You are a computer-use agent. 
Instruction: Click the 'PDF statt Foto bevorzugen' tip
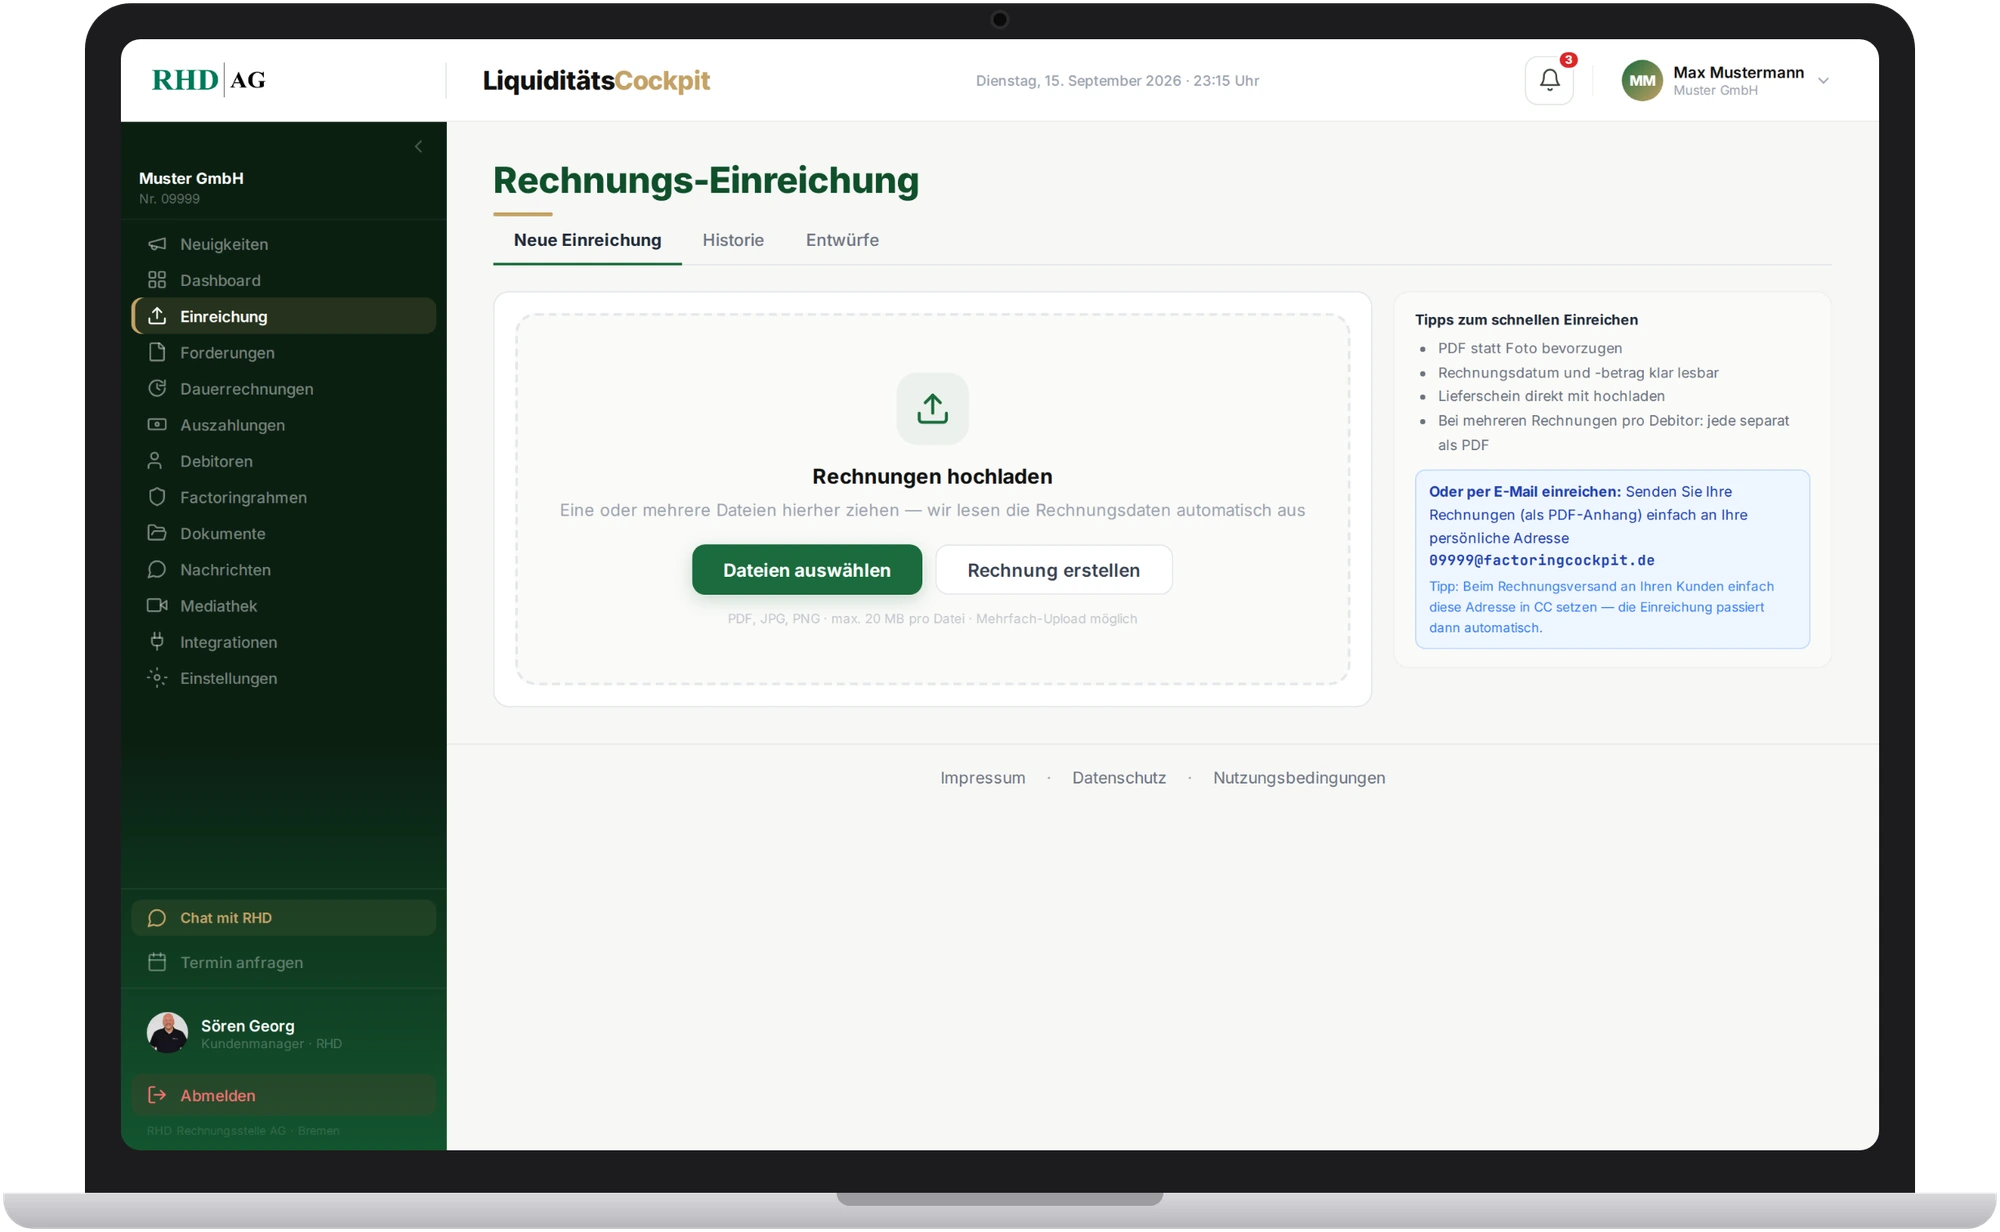coord(1530,348)
